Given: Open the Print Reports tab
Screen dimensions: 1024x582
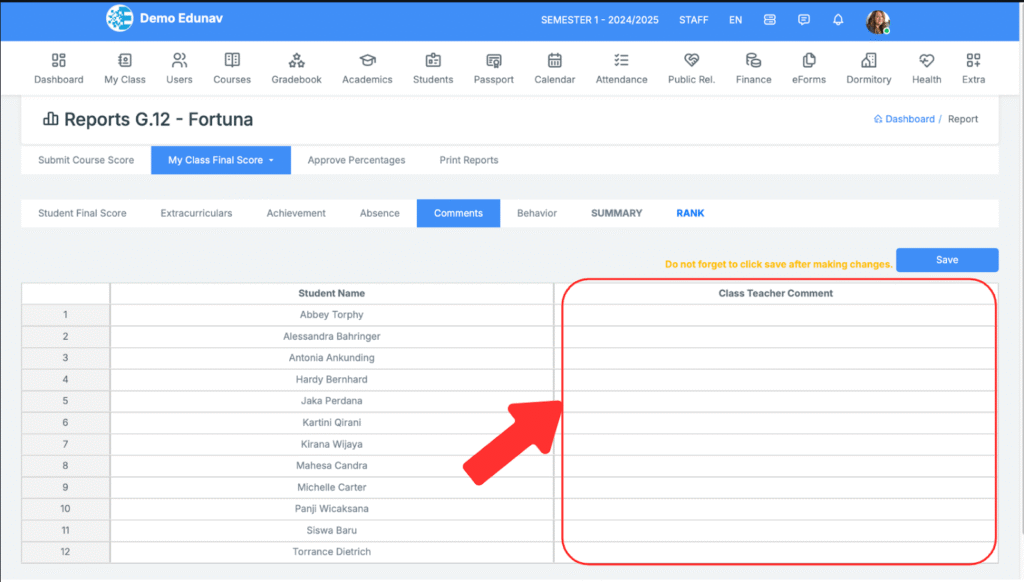Looking at the screenshot, I should point(468,160).
